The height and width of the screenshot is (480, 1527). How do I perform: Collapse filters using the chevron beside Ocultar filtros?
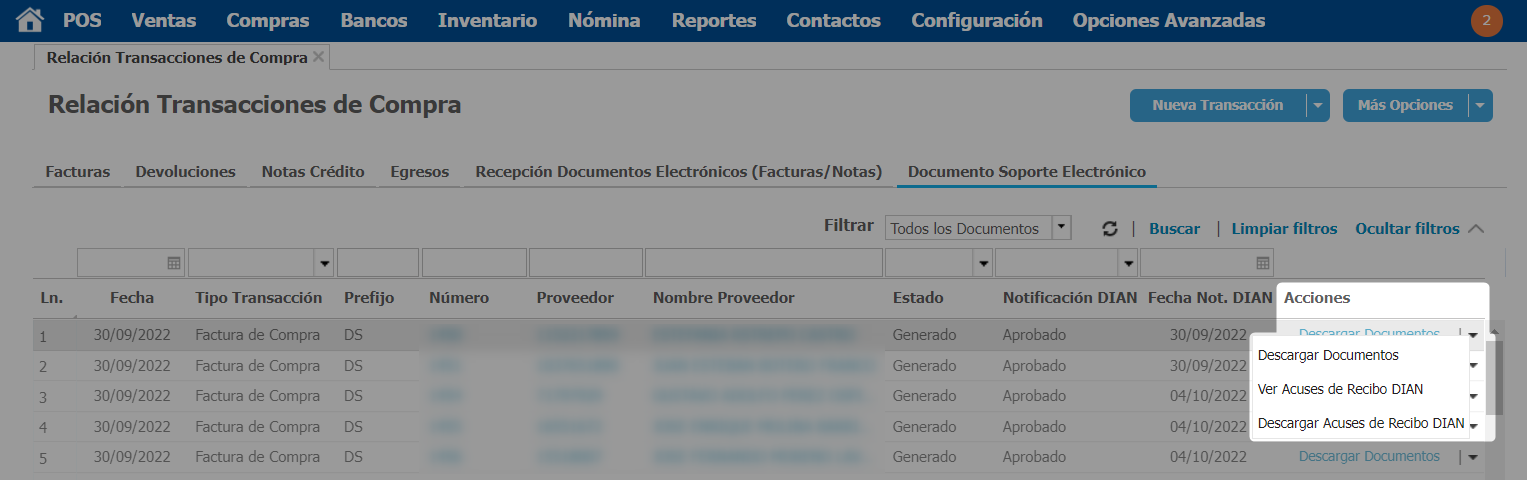click(x=1476, y=229)
